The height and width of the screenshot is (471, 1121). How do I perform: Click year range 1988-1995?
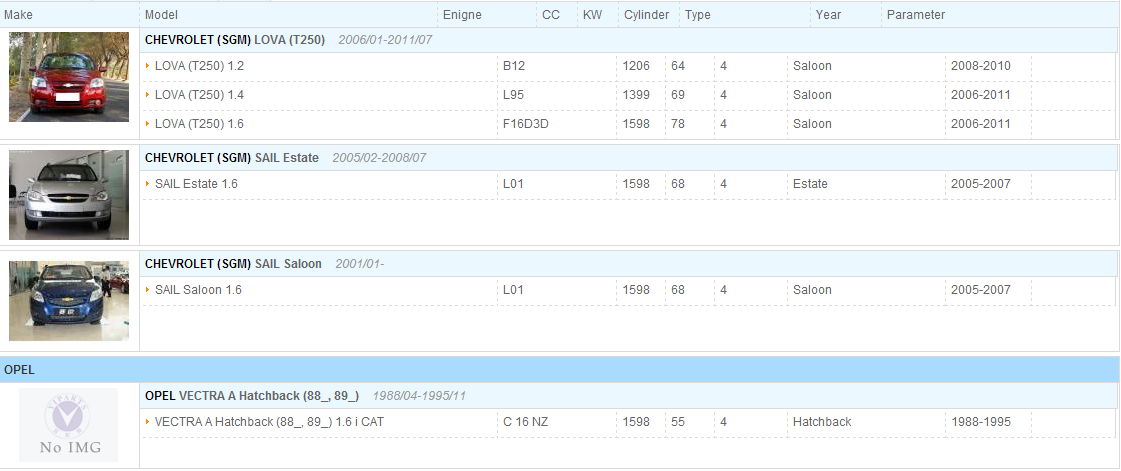click(981, 422)
